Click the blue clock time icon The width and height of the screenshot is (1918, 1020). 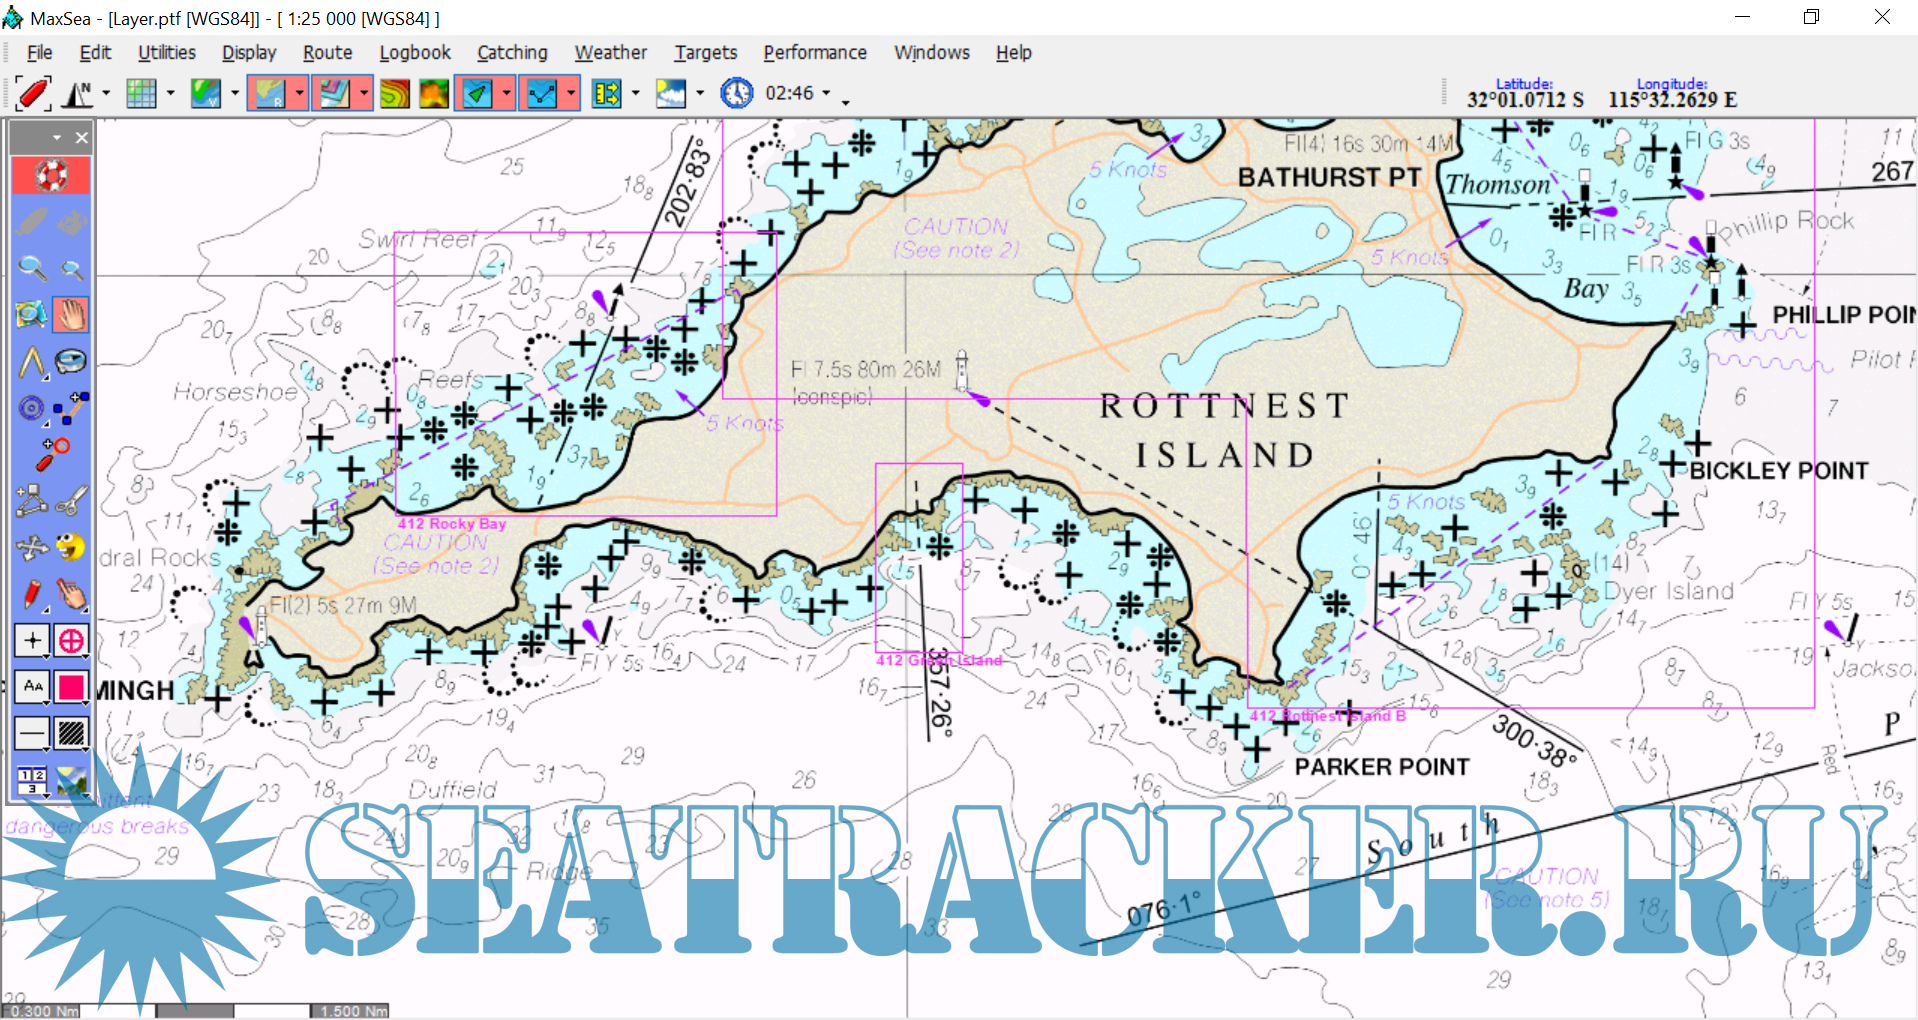(x=736, y=94)
